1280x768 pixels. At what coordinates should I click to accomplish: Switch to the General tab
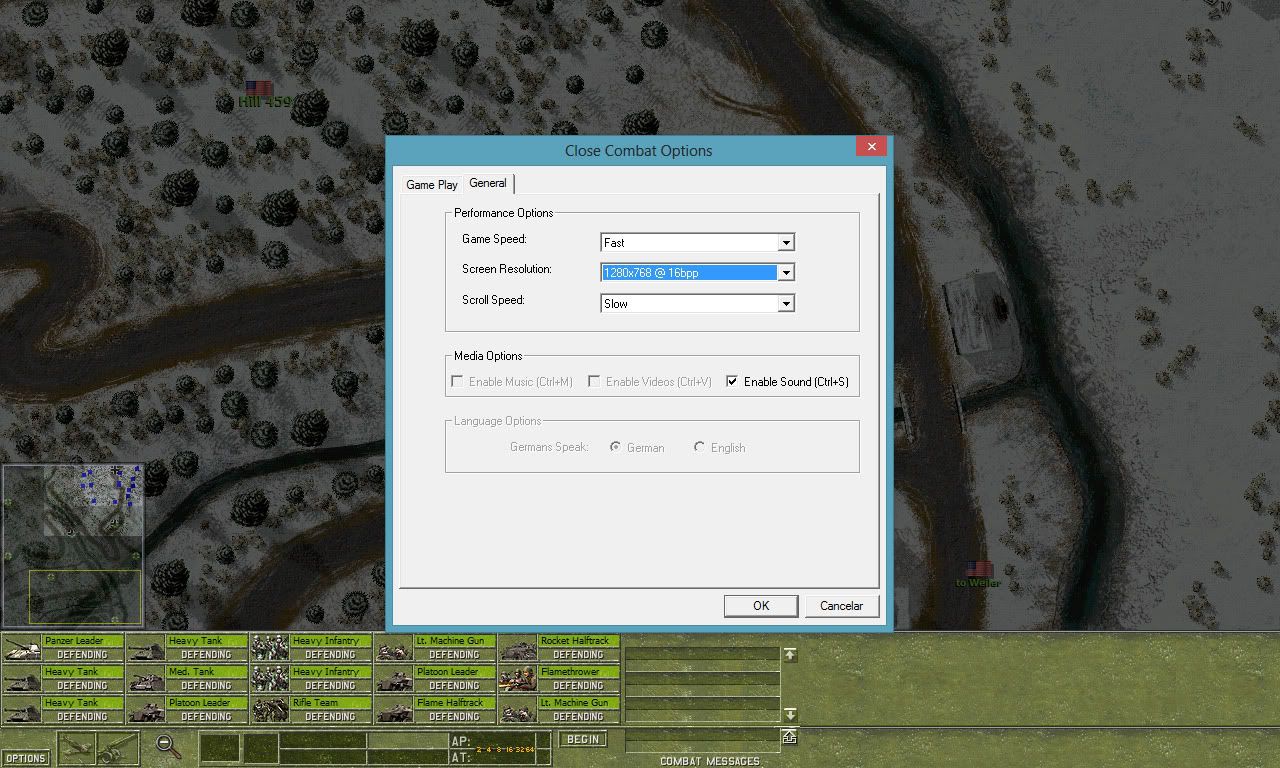488,183
